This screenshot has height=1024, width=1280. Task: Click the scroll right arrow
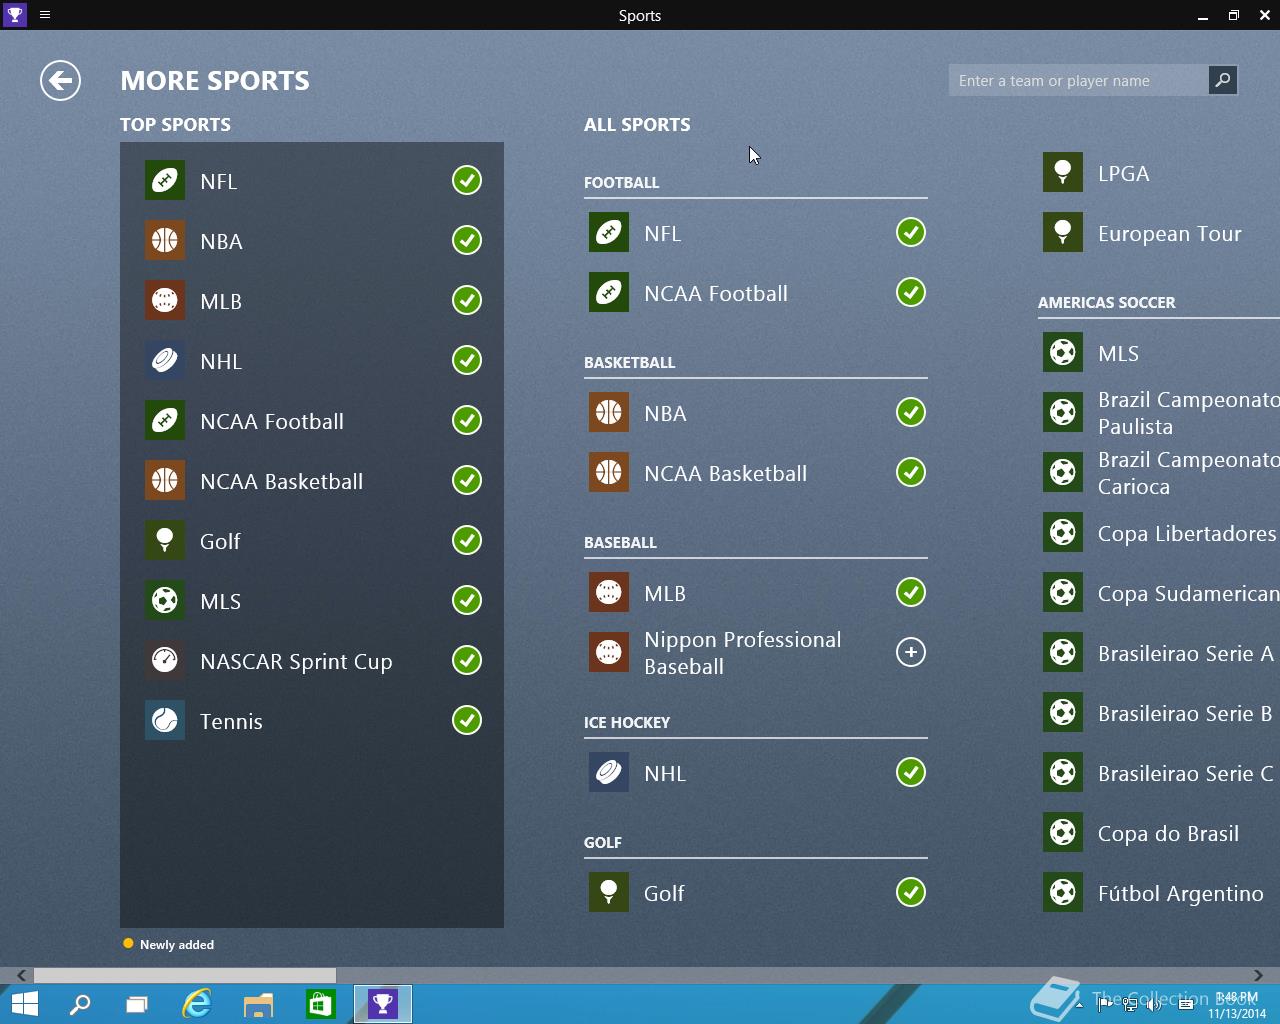[1258, 975]
